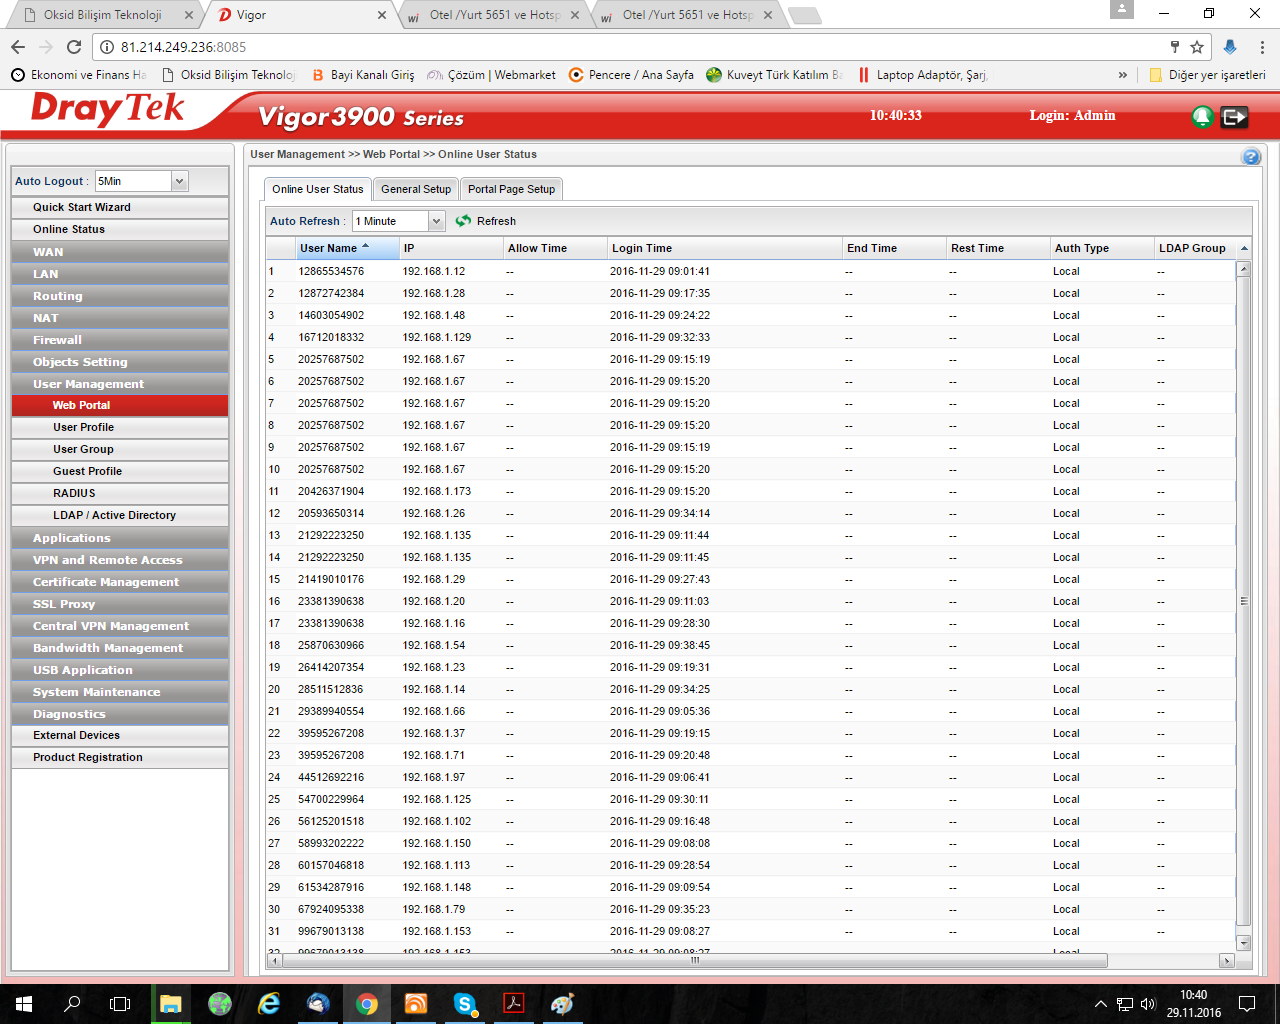
Task: Bookmark this page with star icon
Action: click(x=1197, y=47)
